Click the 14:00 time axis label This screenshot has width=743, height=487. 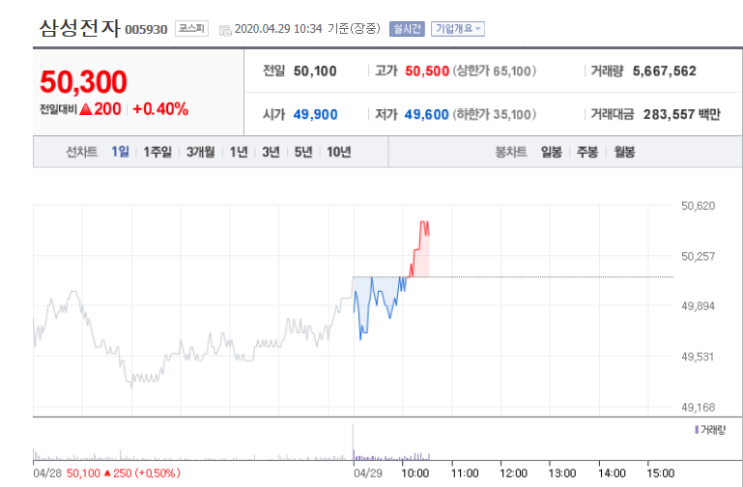[612, 473]
